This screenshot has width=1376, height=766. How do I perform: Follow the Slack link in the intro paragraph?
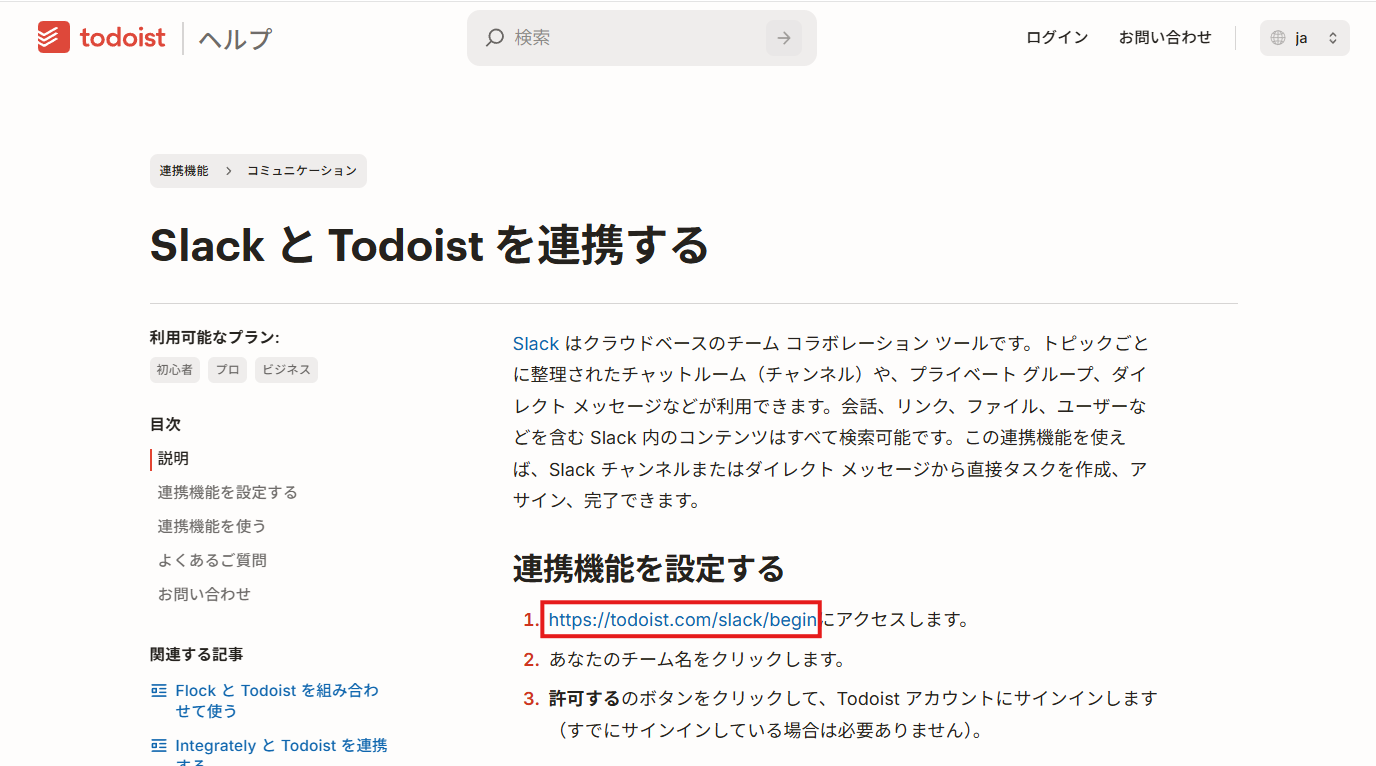[x=536, y=344]
